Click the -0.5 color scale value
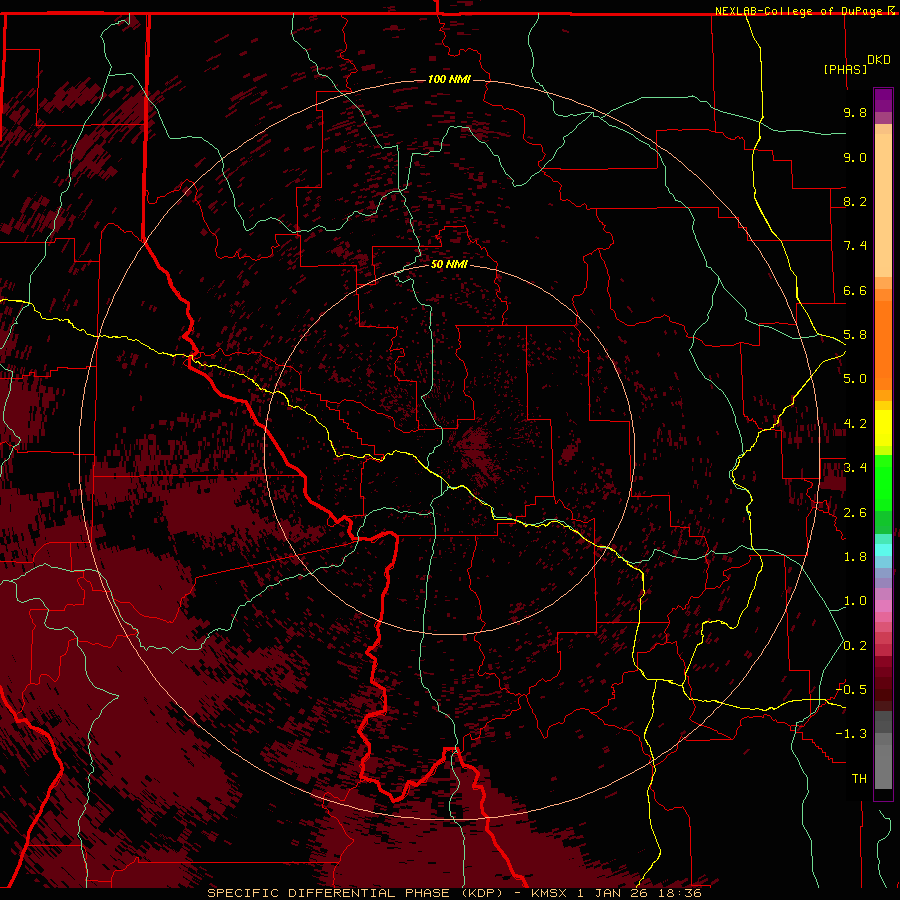The height and width of the screenshot is (900, 900). pos(851,690)
